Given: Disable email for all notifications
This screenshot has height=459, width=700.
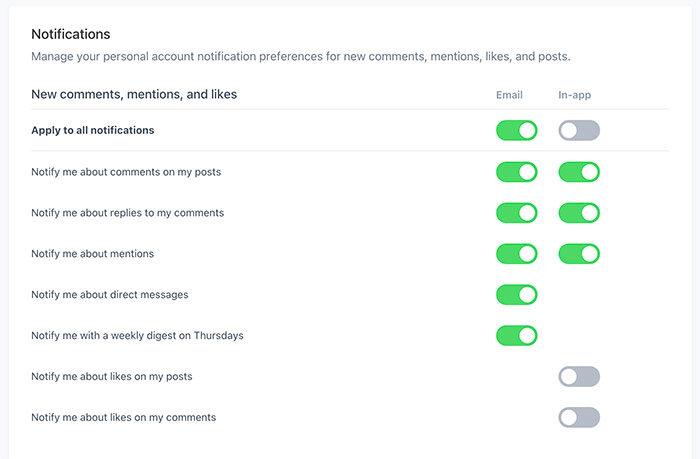Looking at the screenshot, I should (x=516, y=130).
